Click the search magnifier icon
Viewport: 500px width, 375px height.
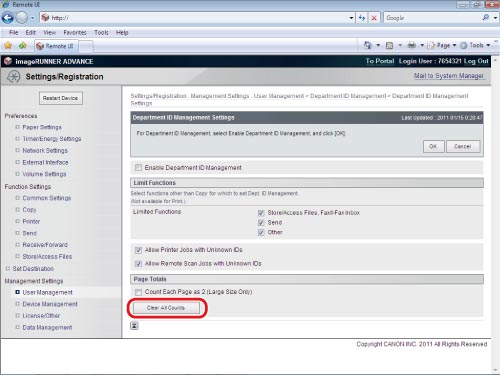tap(486, 18)
